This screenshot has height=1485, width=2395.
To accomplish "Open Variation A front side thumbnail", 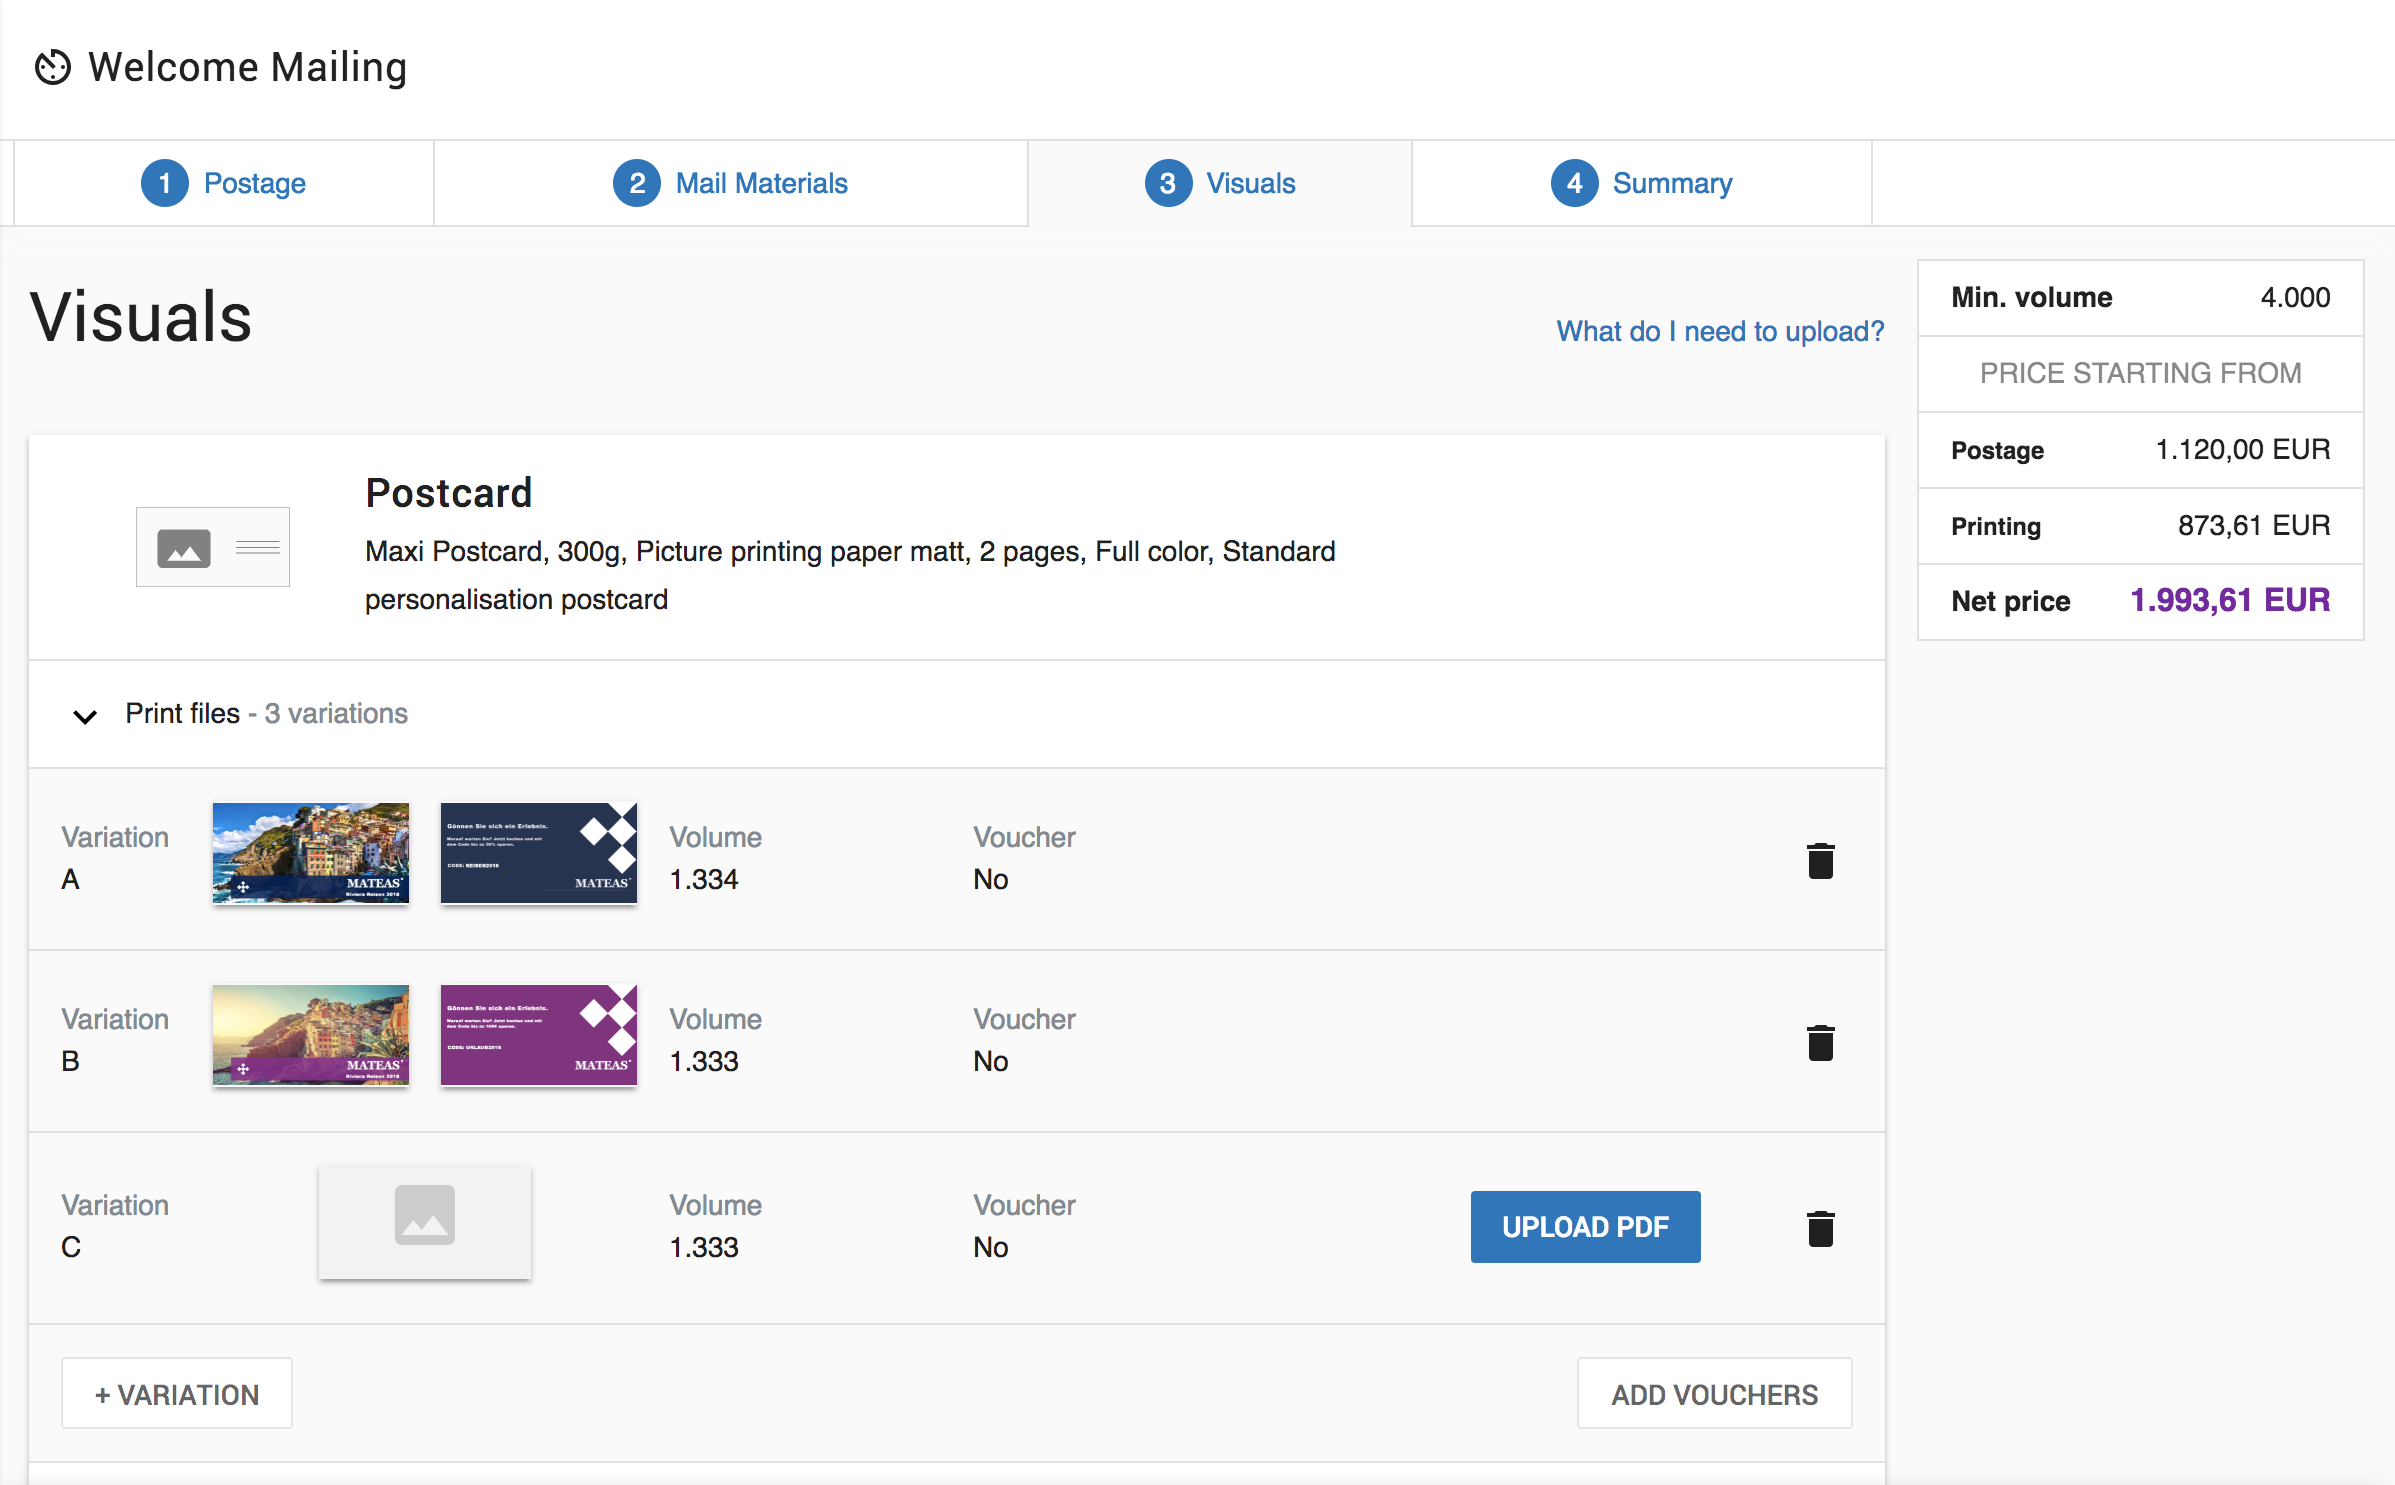I will (x=311, y=853).
